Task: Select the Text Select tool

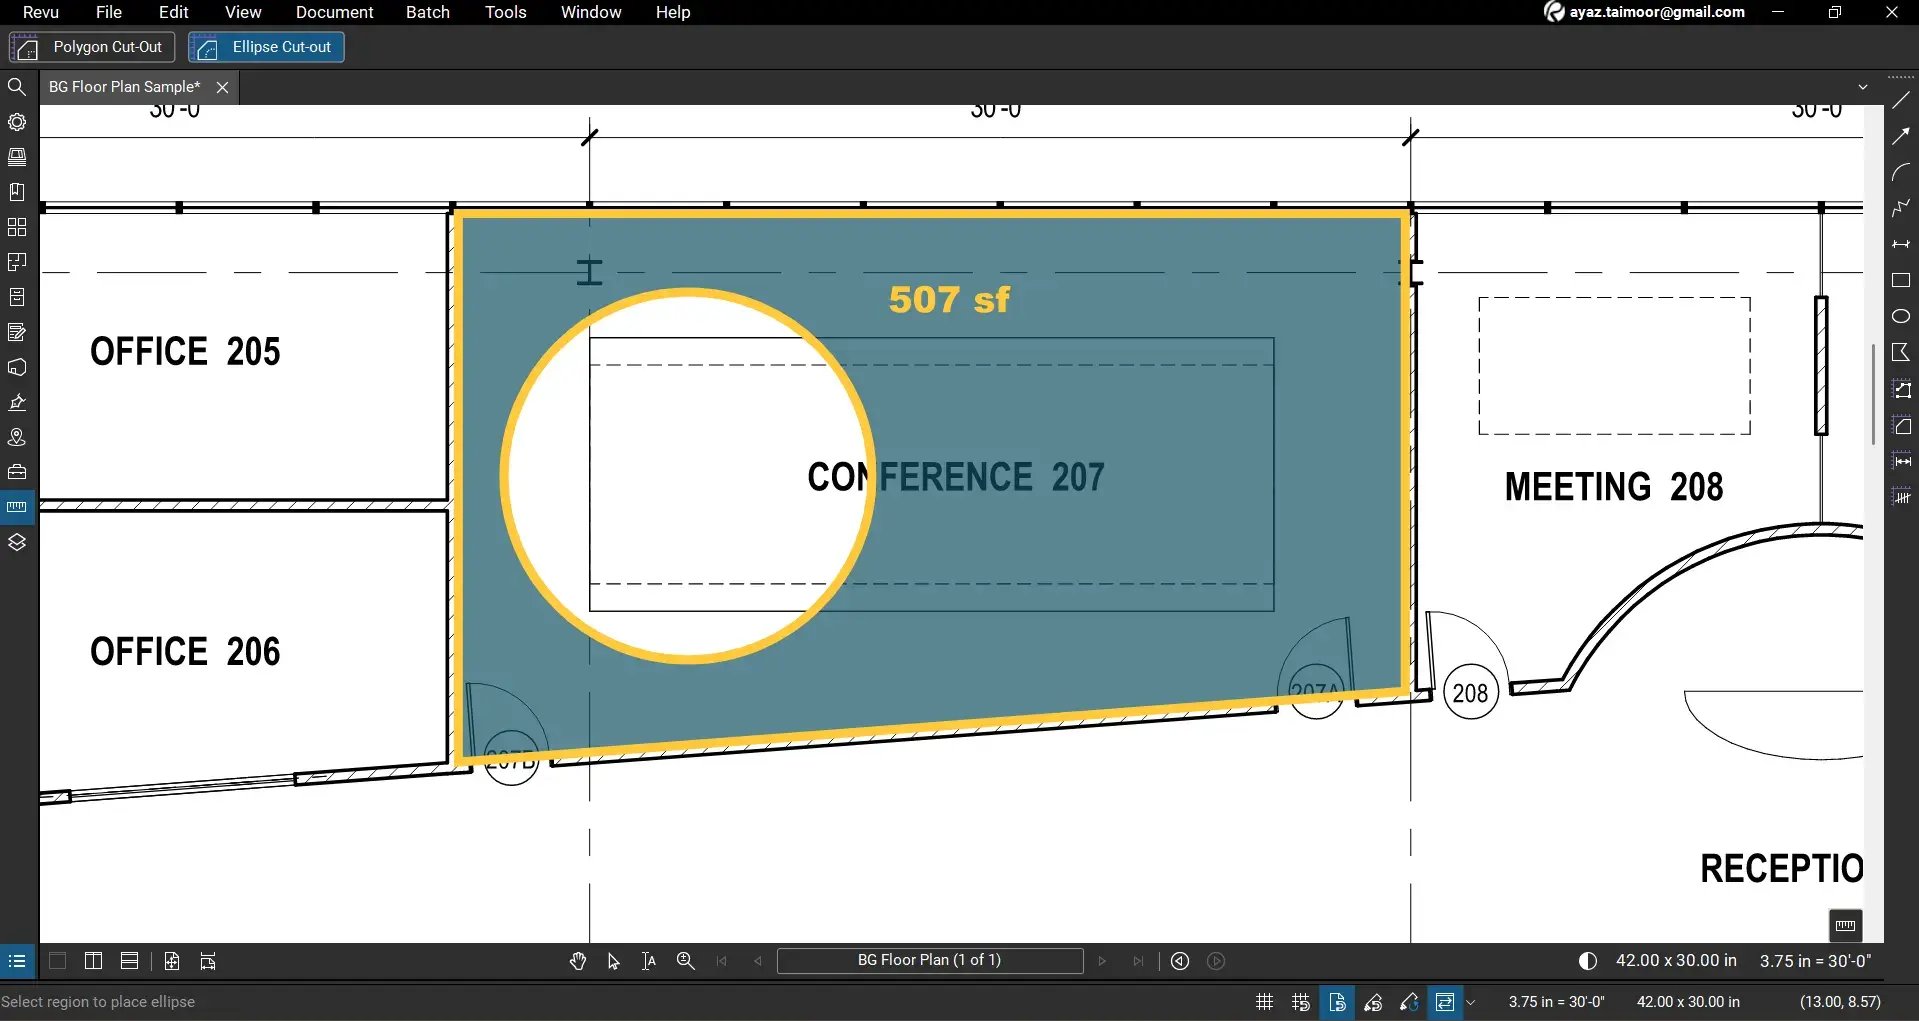Action: click(x=649, y=961)
